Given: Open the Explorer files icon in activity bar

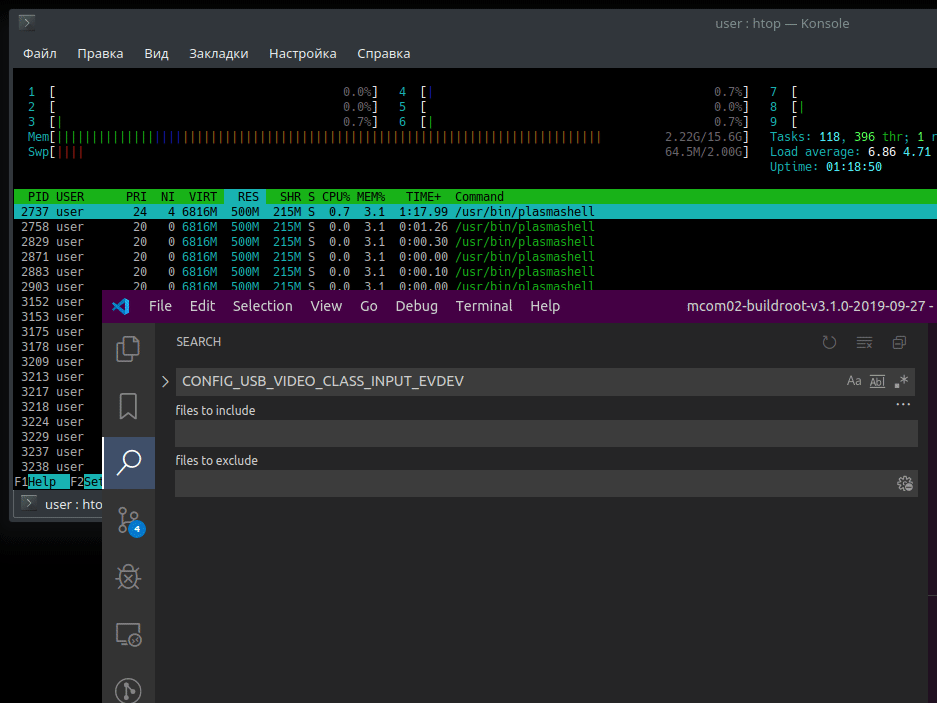Looking at the screenshot, I should click(x=128, y=349).
